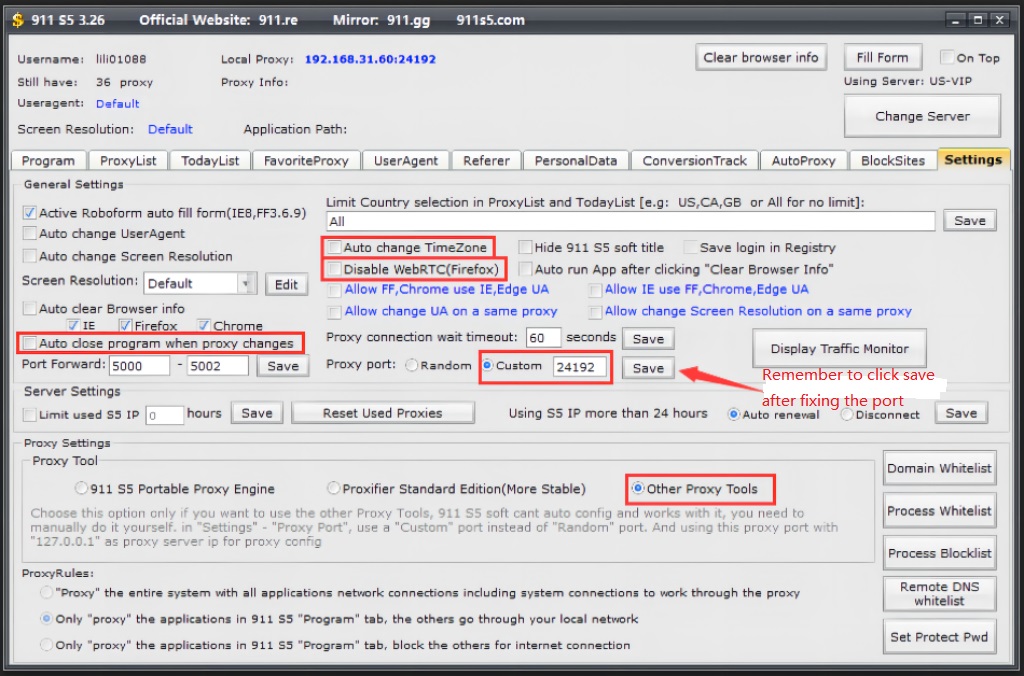Choose Random proxy port option

pos(412,366)
